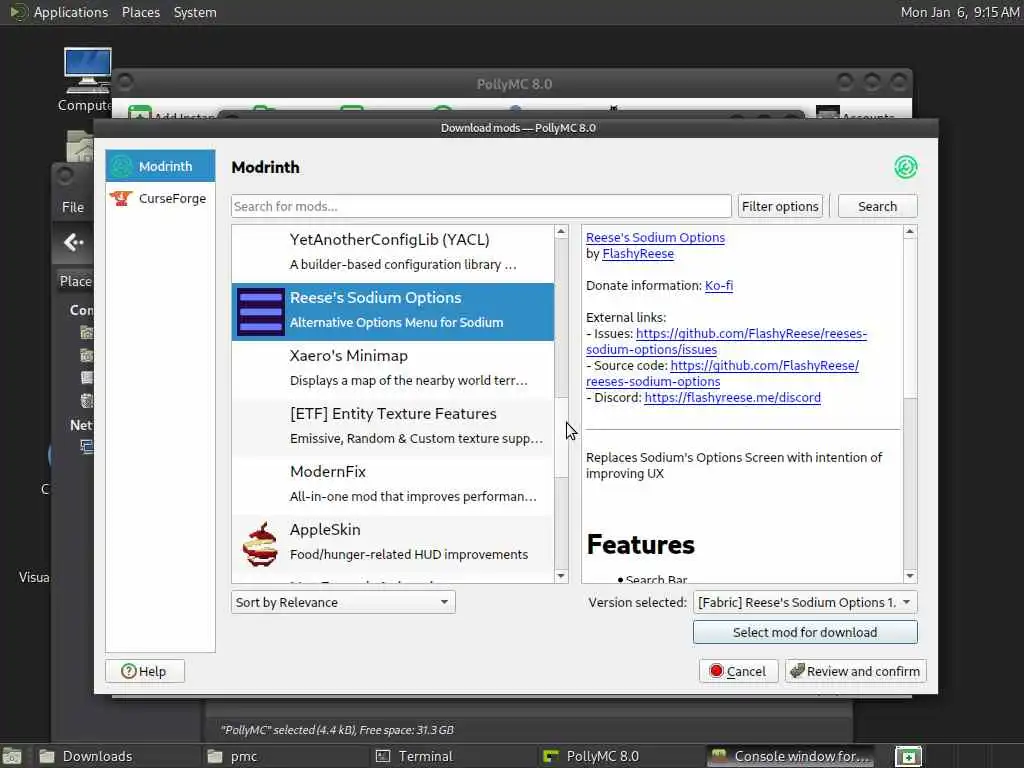The image size is (1024, 768).
Task: Click the Modrinth logo icon at top right
Action: pos(905,167)
